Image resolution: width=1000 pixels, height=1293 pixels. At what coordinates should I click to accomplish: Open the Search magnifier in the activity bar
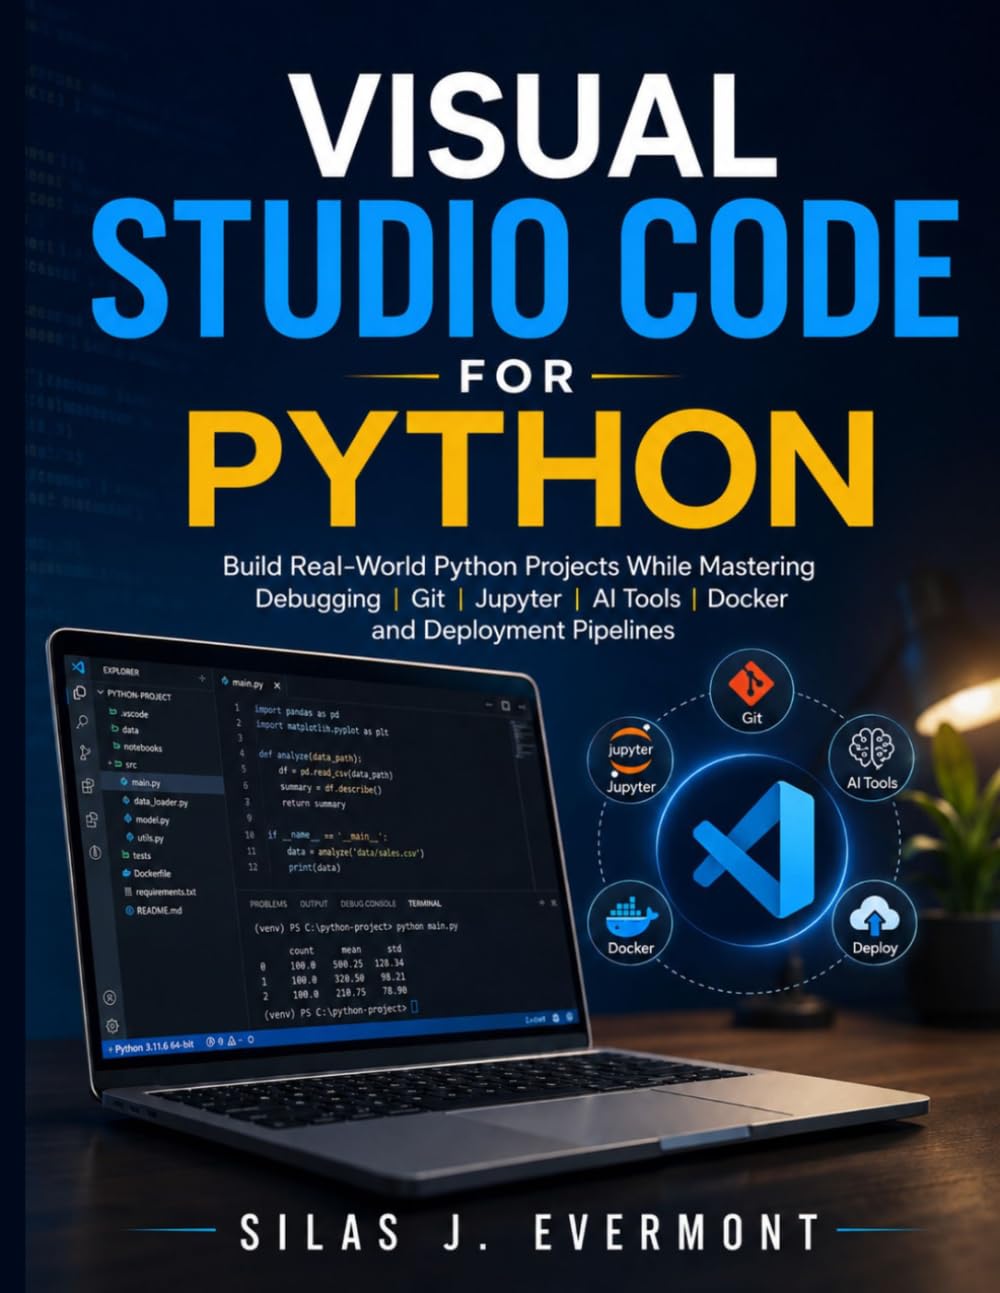click(82, 721)
